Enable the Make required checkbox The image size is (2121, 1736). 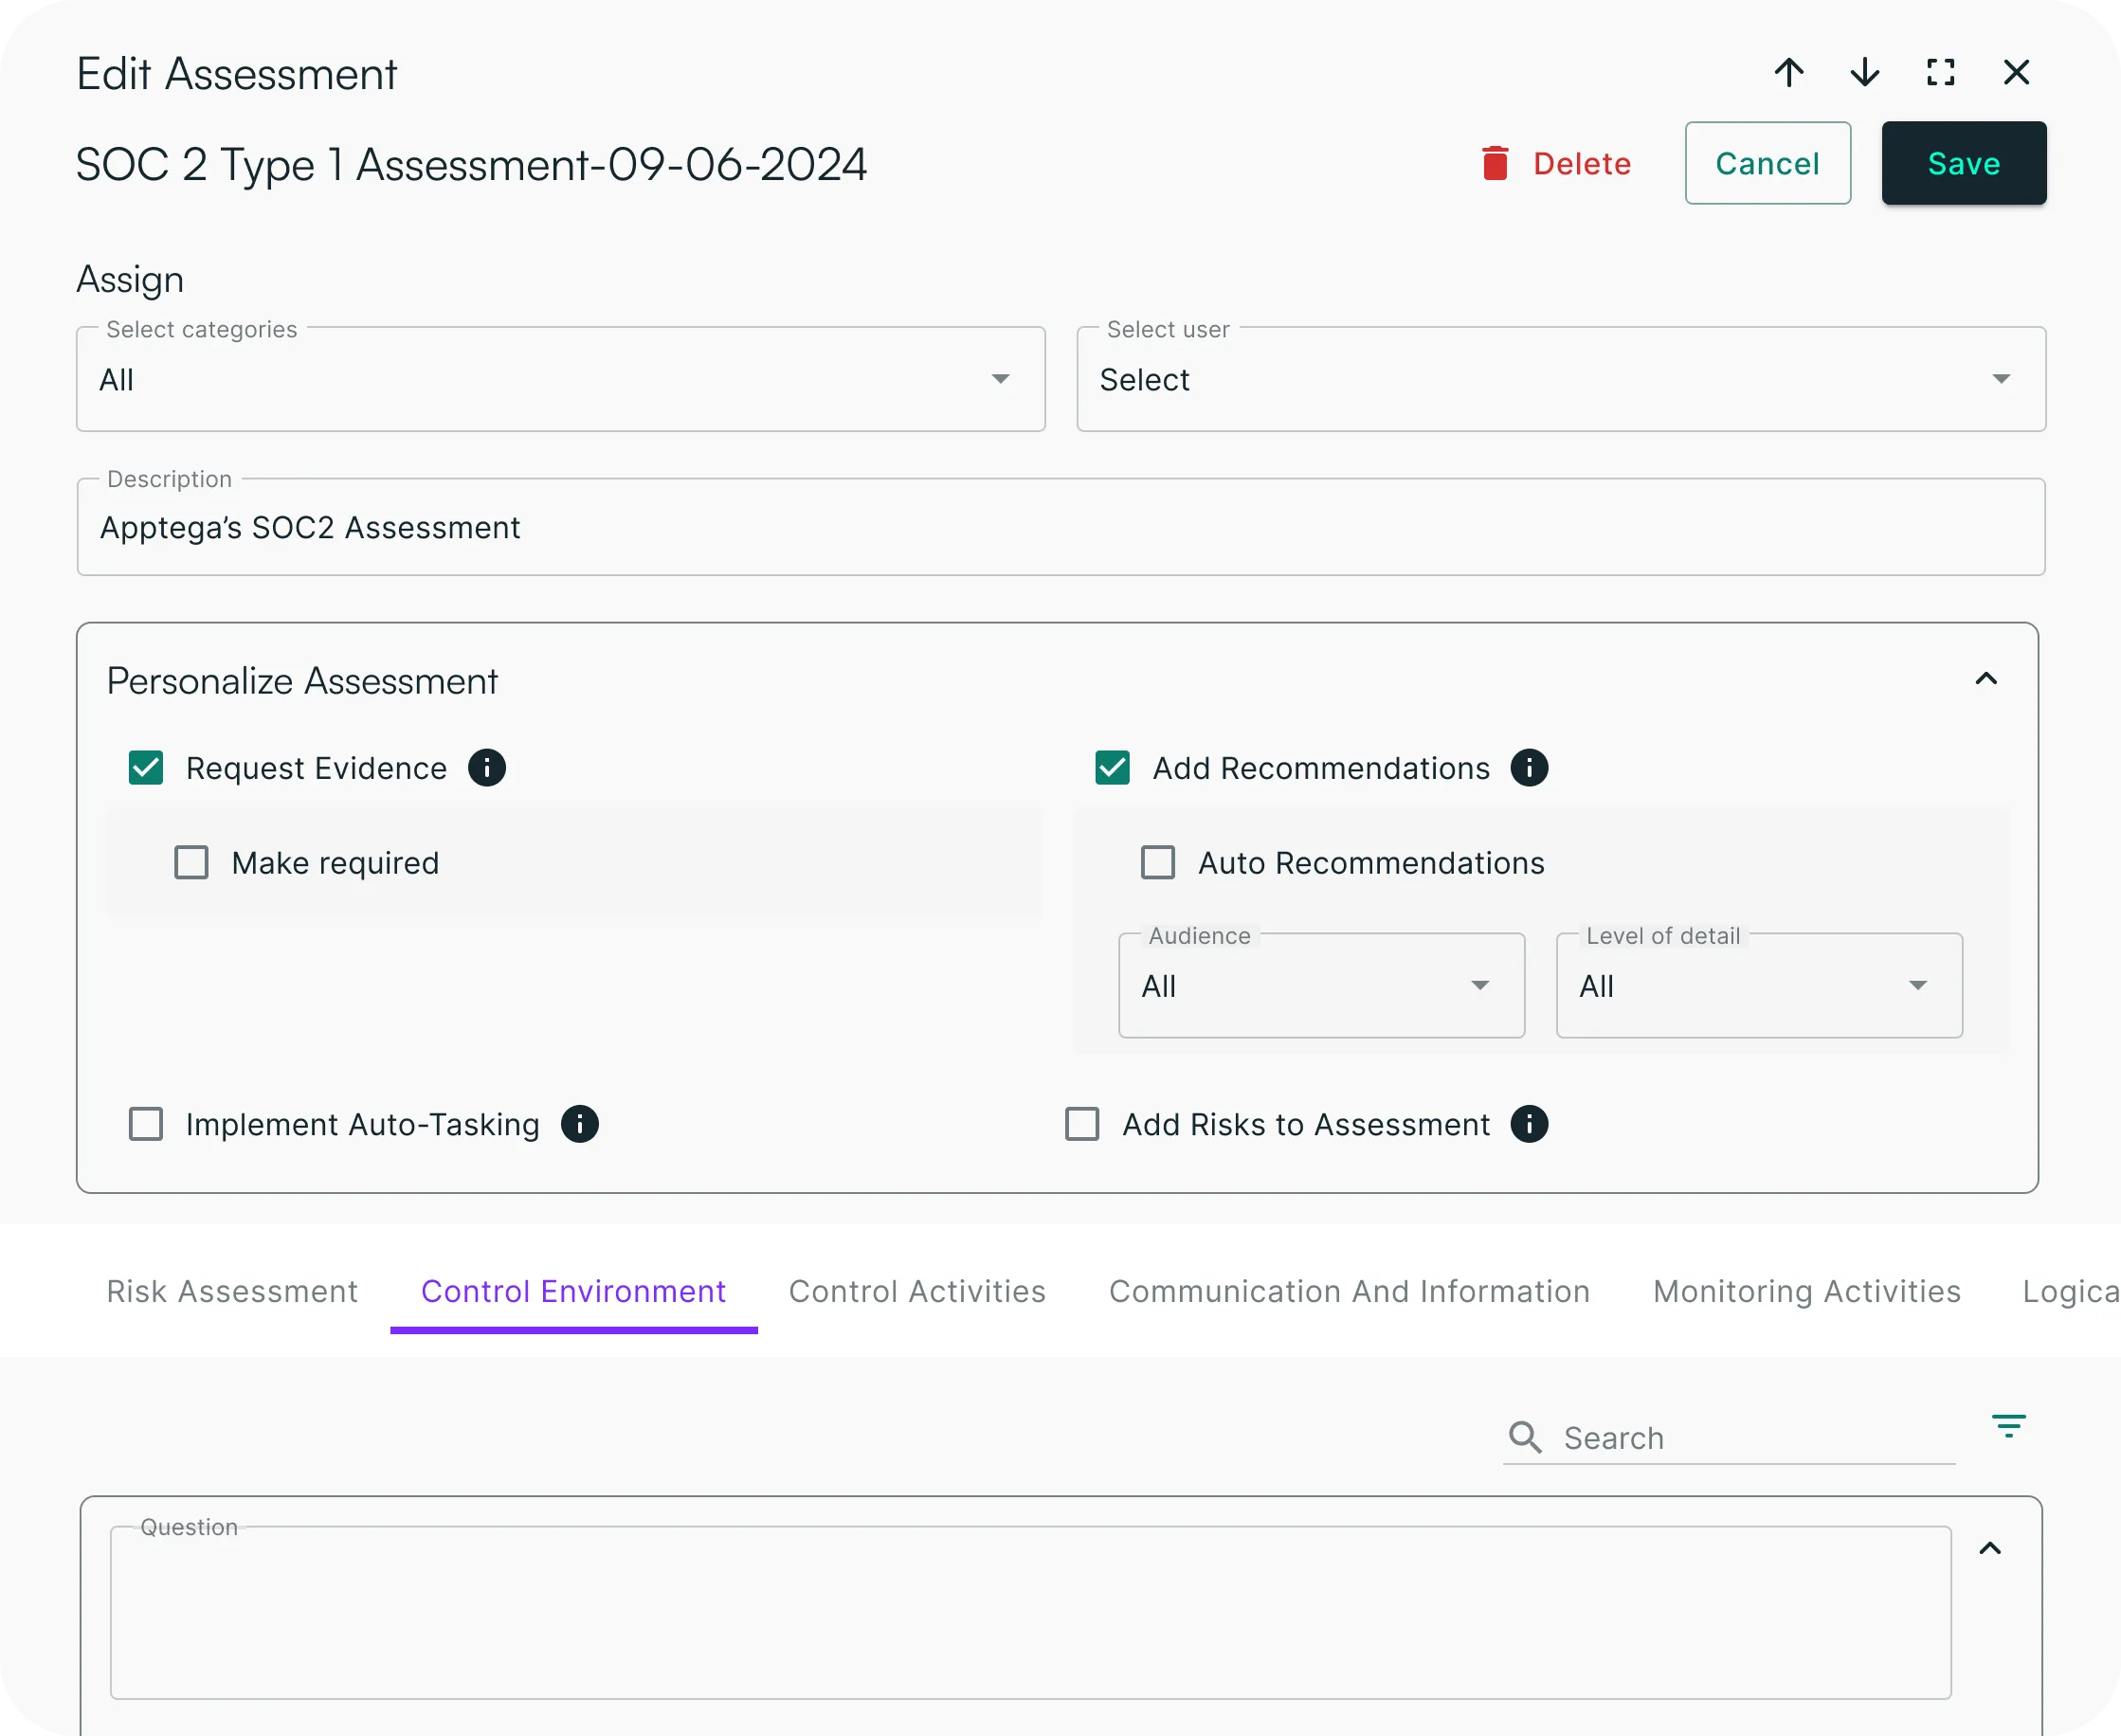point(192,862)
